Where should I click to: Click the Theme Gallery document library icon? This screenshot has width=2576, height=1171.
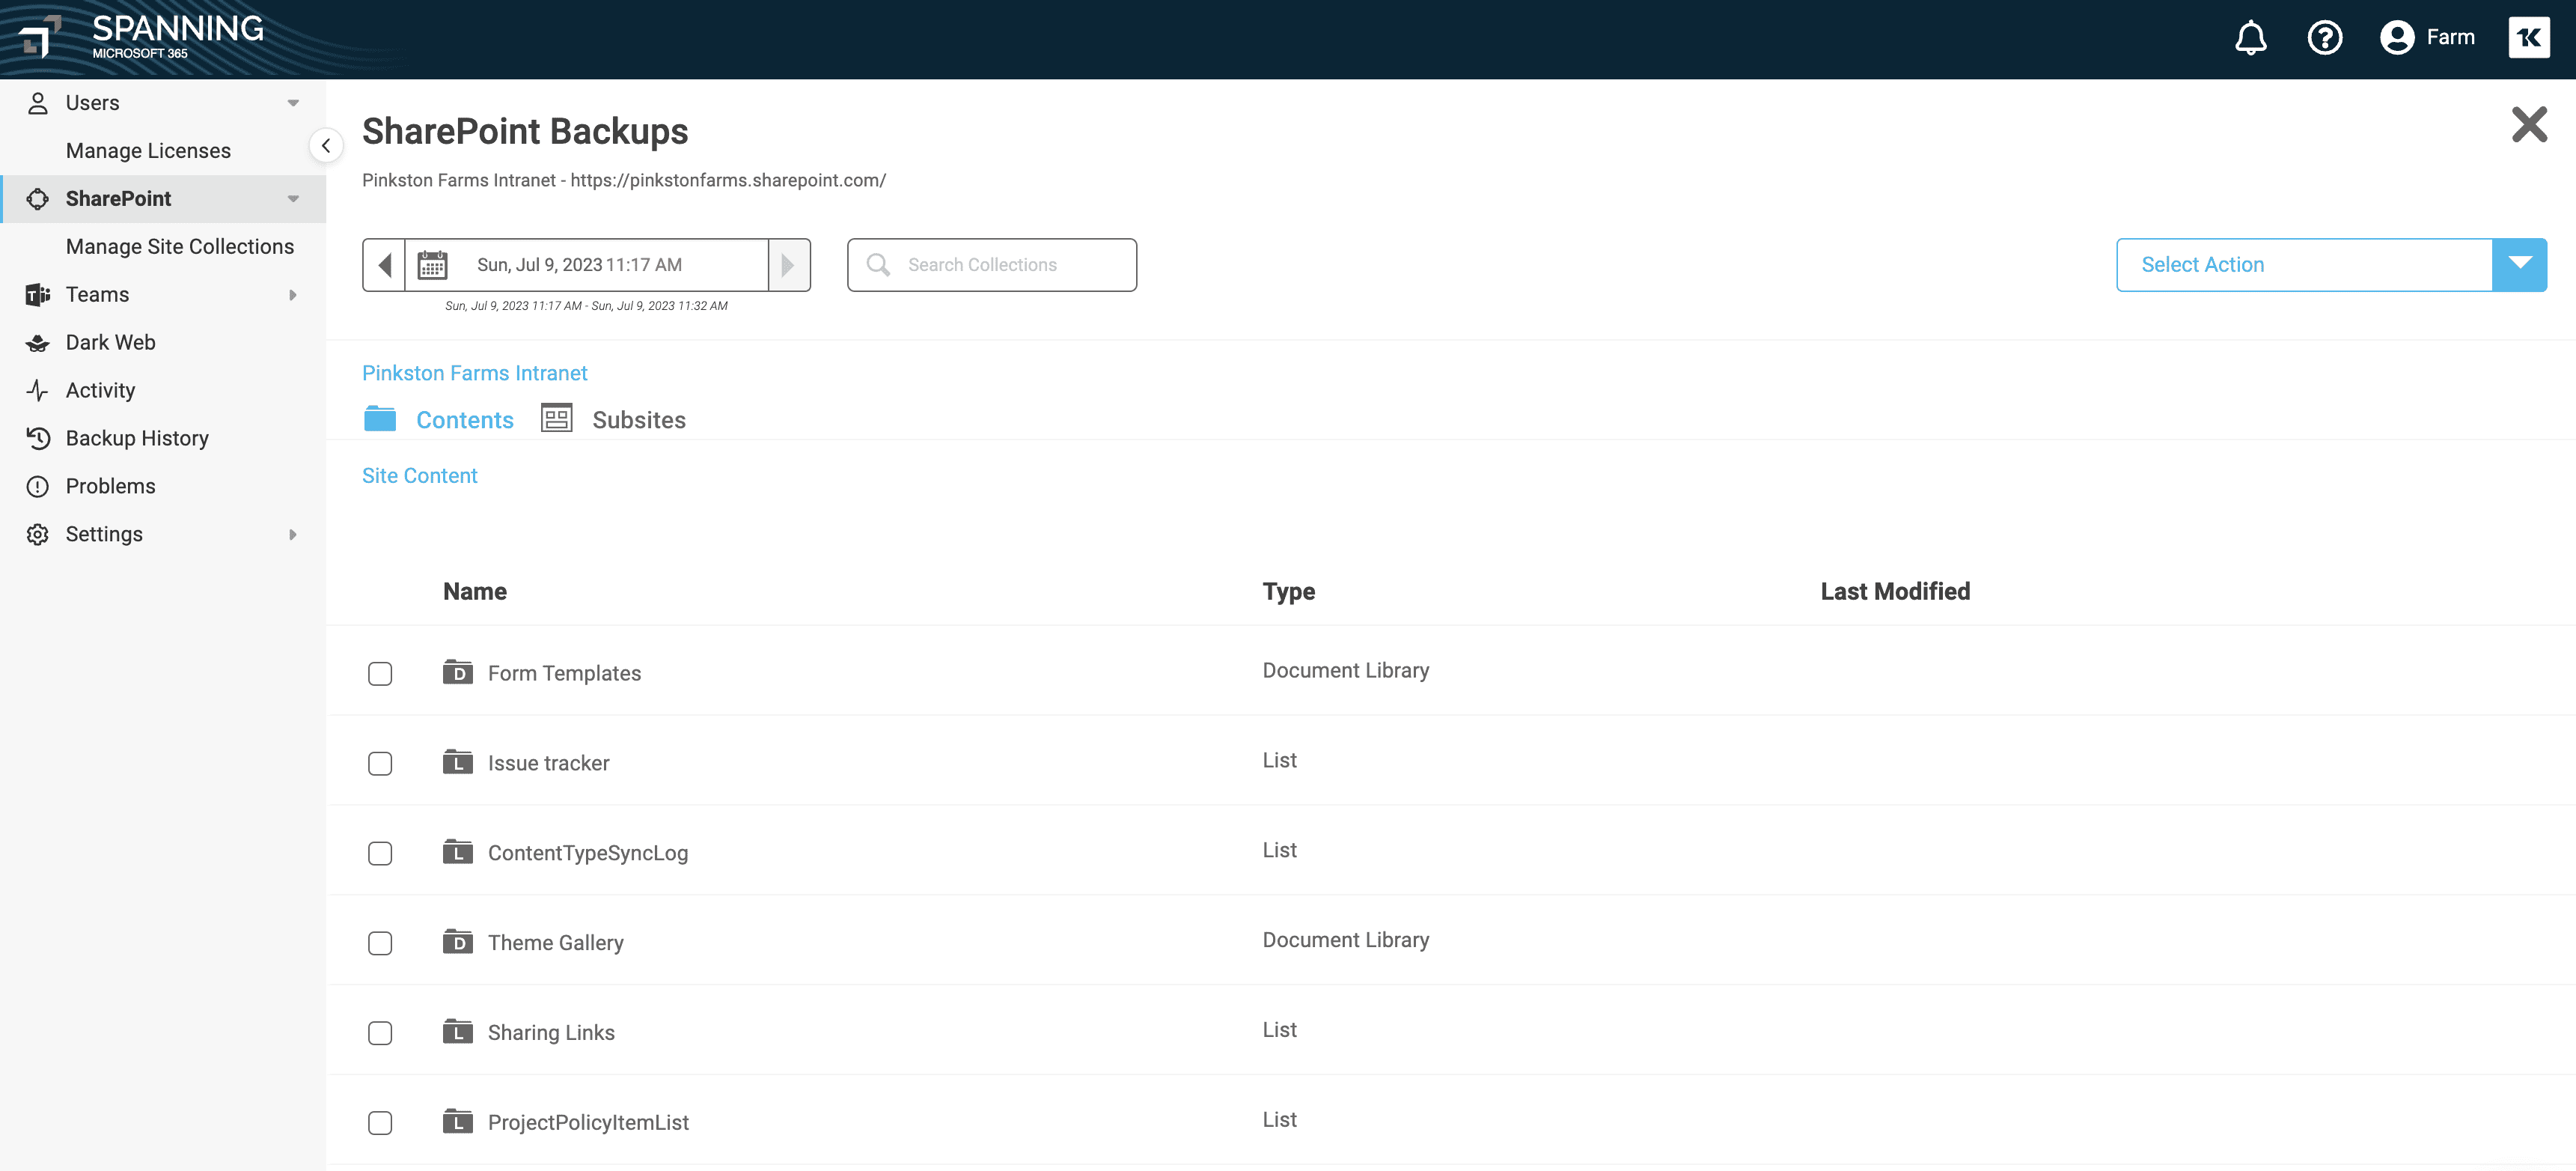point(458,941)
